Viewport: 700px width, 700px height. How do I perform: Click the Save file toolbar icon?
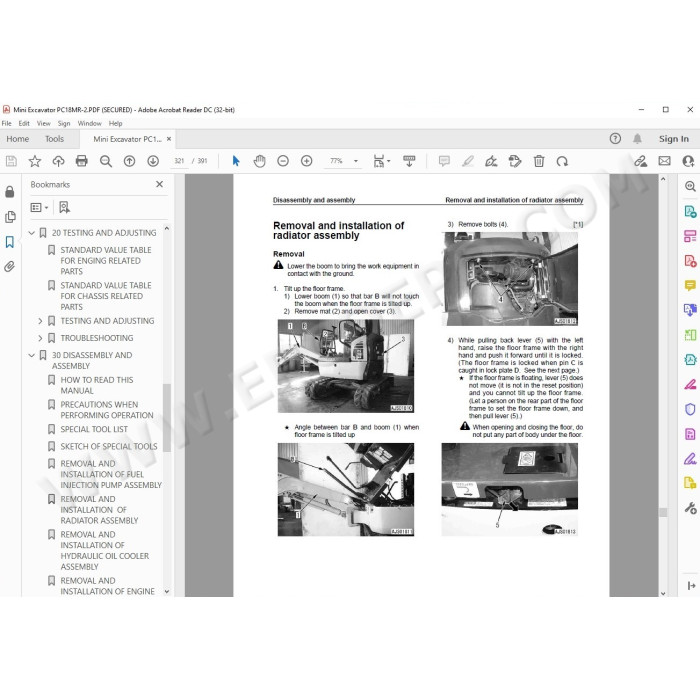click(11, 161)
